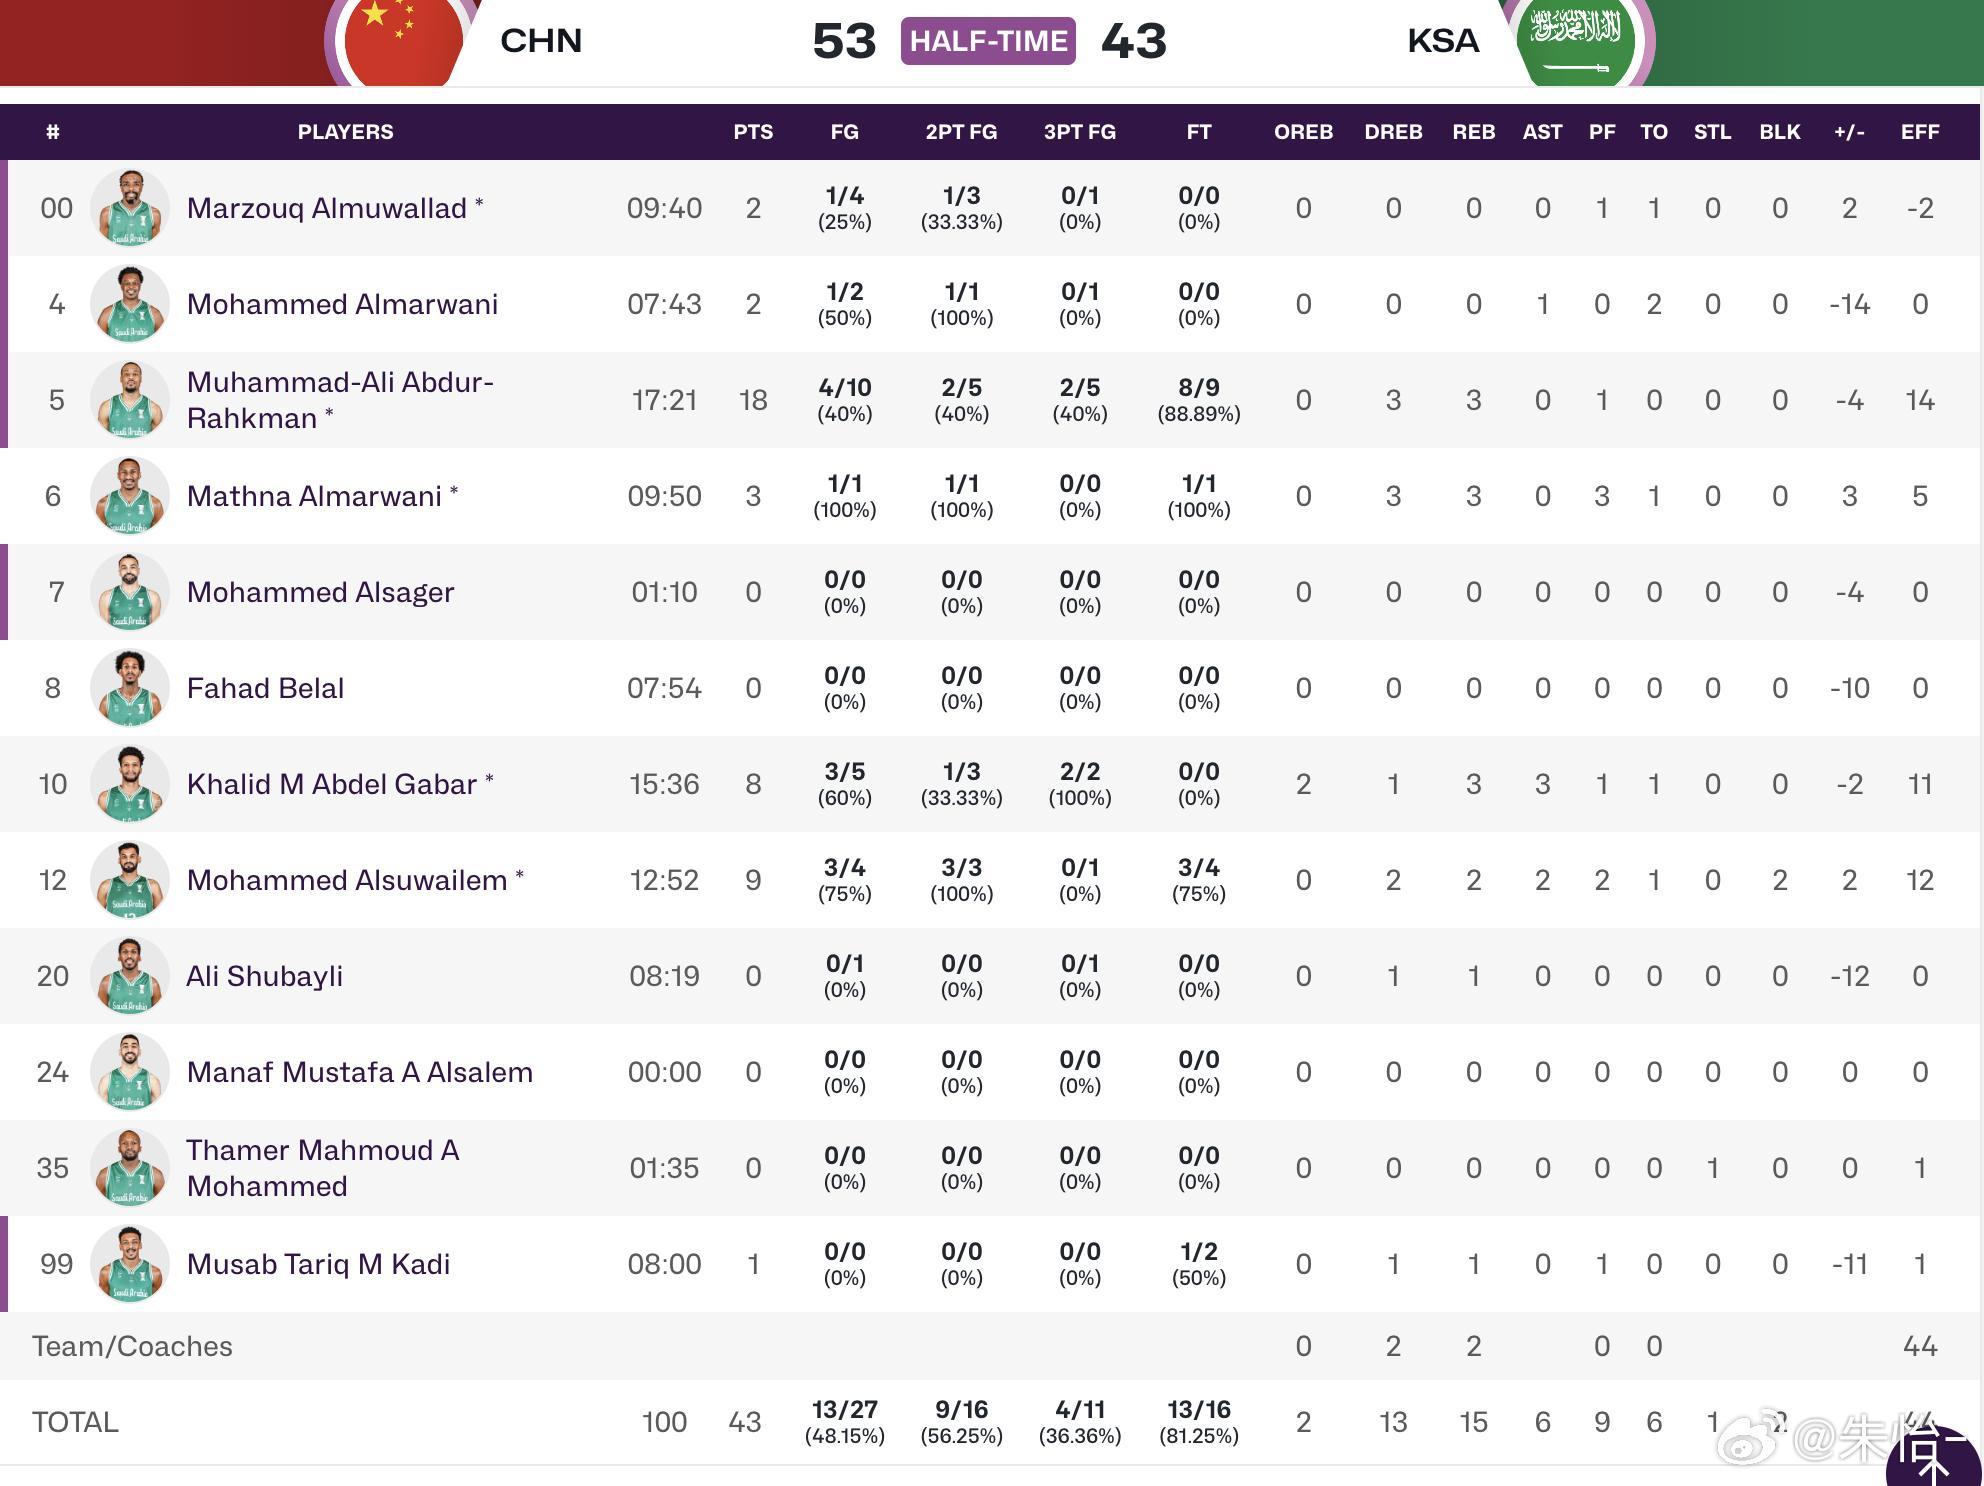
Task: Open Mohammed Alsuwailem's player photo
Action: tap(130, 880)
